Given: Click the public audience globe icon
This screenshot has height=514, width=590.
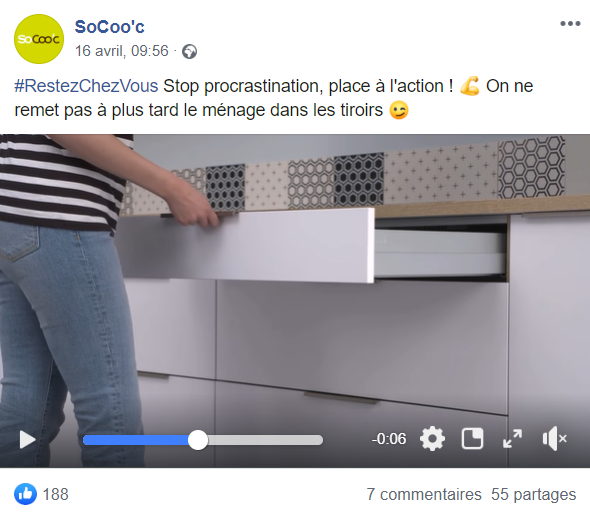Looking at the screenshot, I should 189,52.
